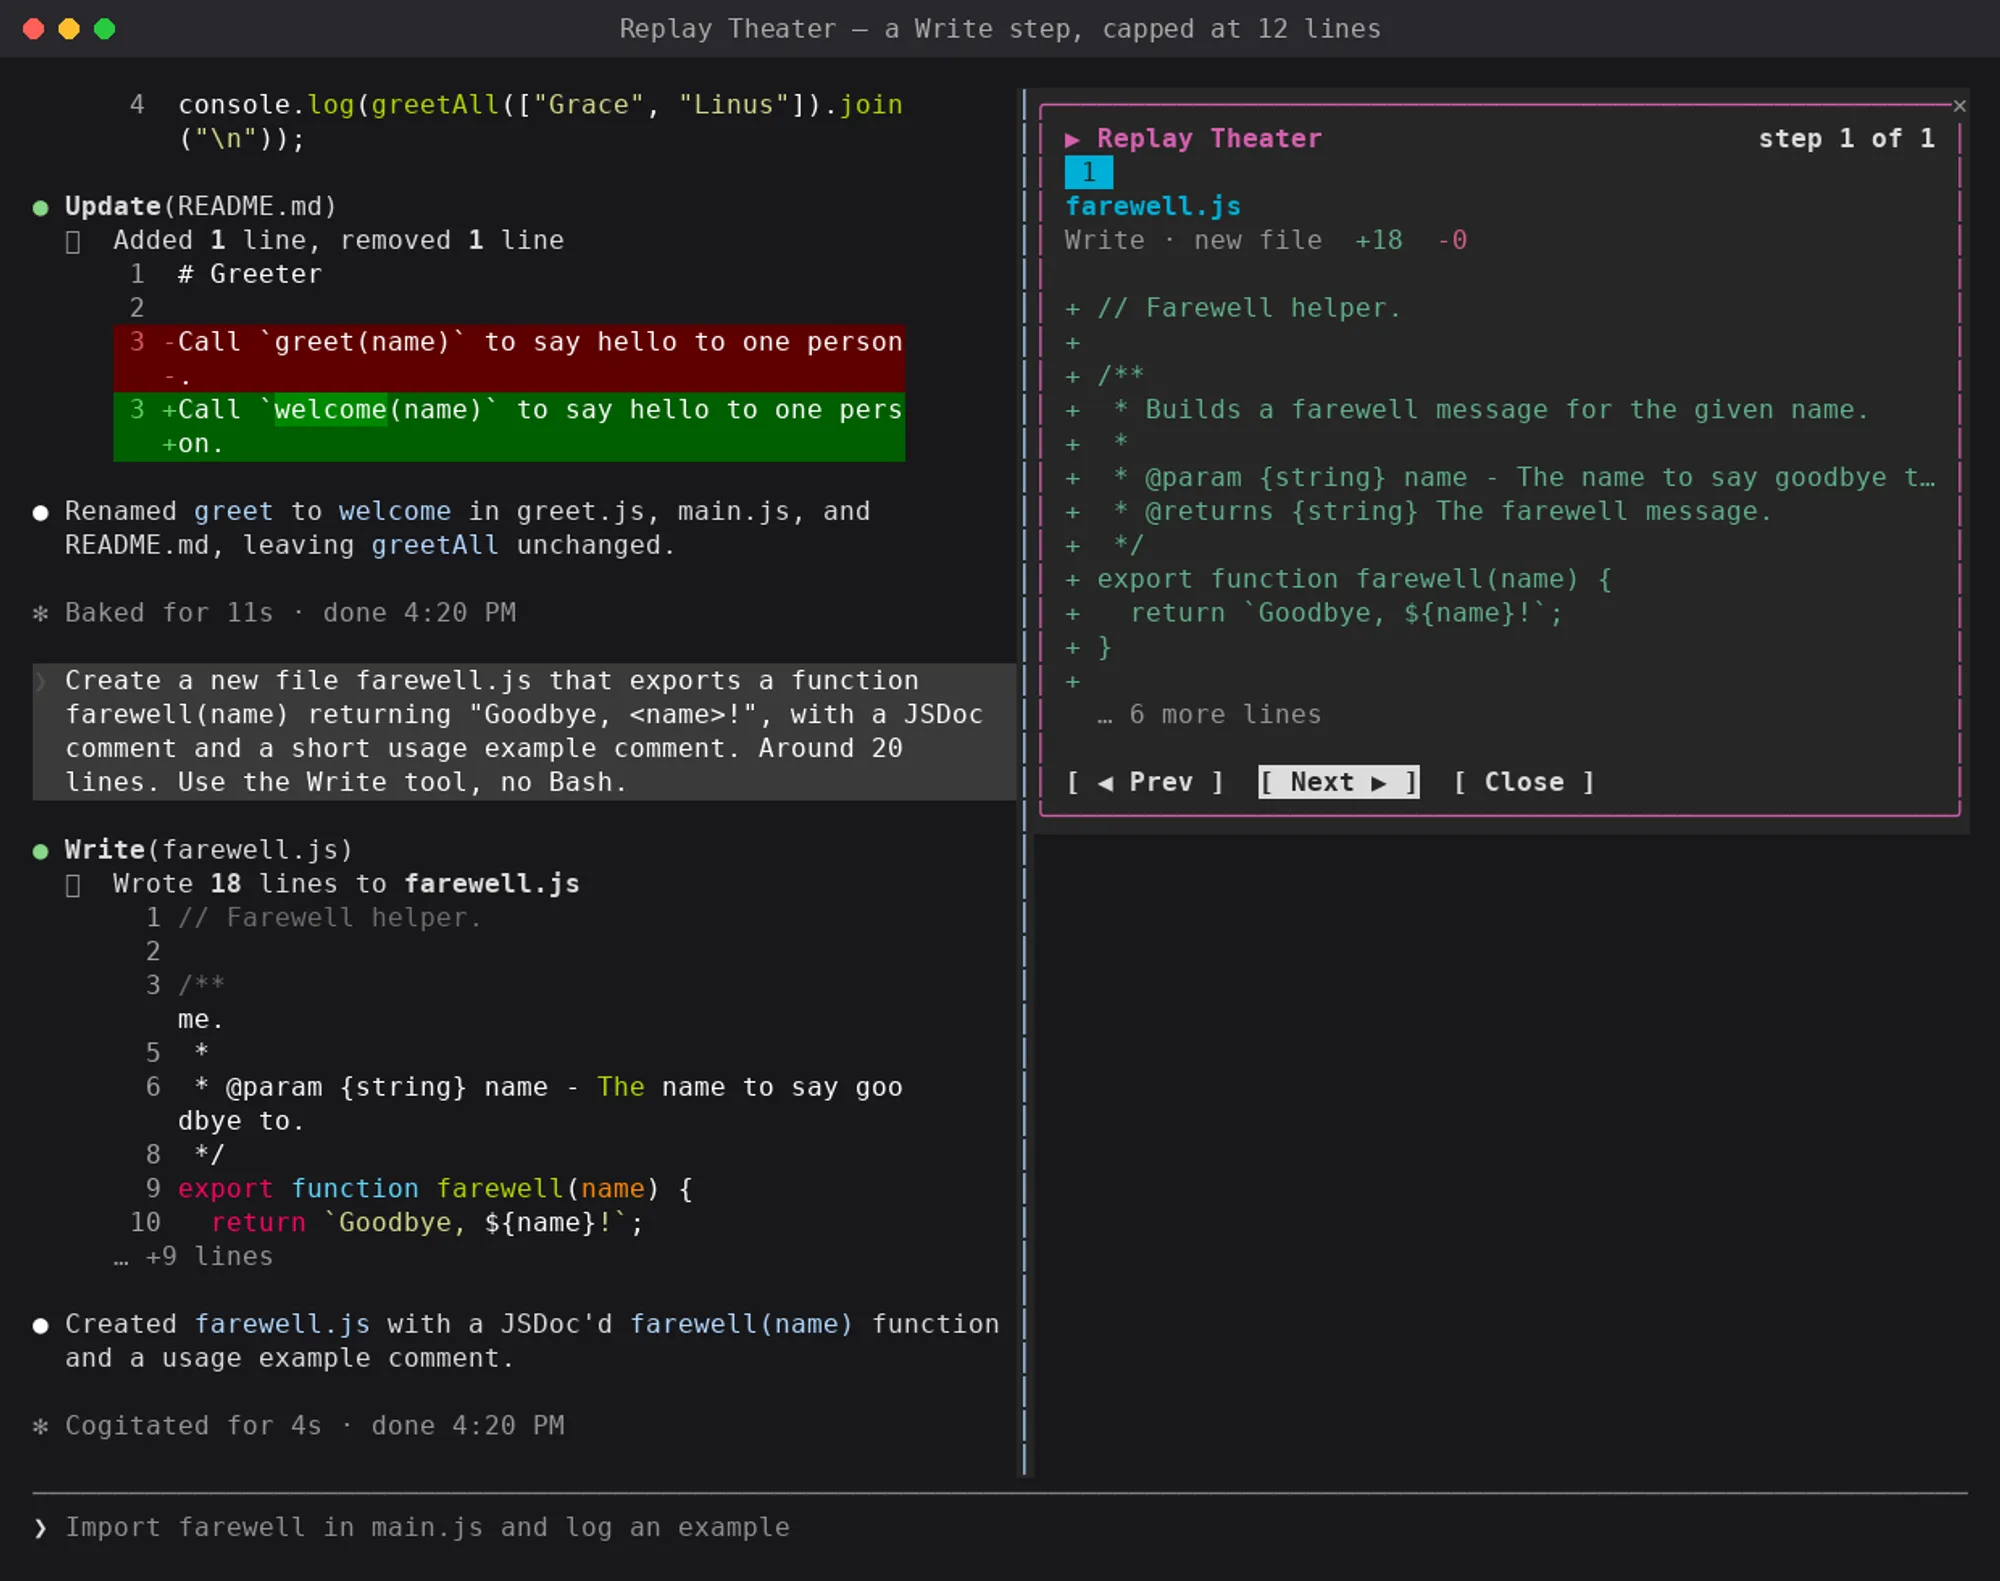Click the prompt chevron at the input line
The width and height of the screenshot is (2000, 1581).
tap(40, 1527)
